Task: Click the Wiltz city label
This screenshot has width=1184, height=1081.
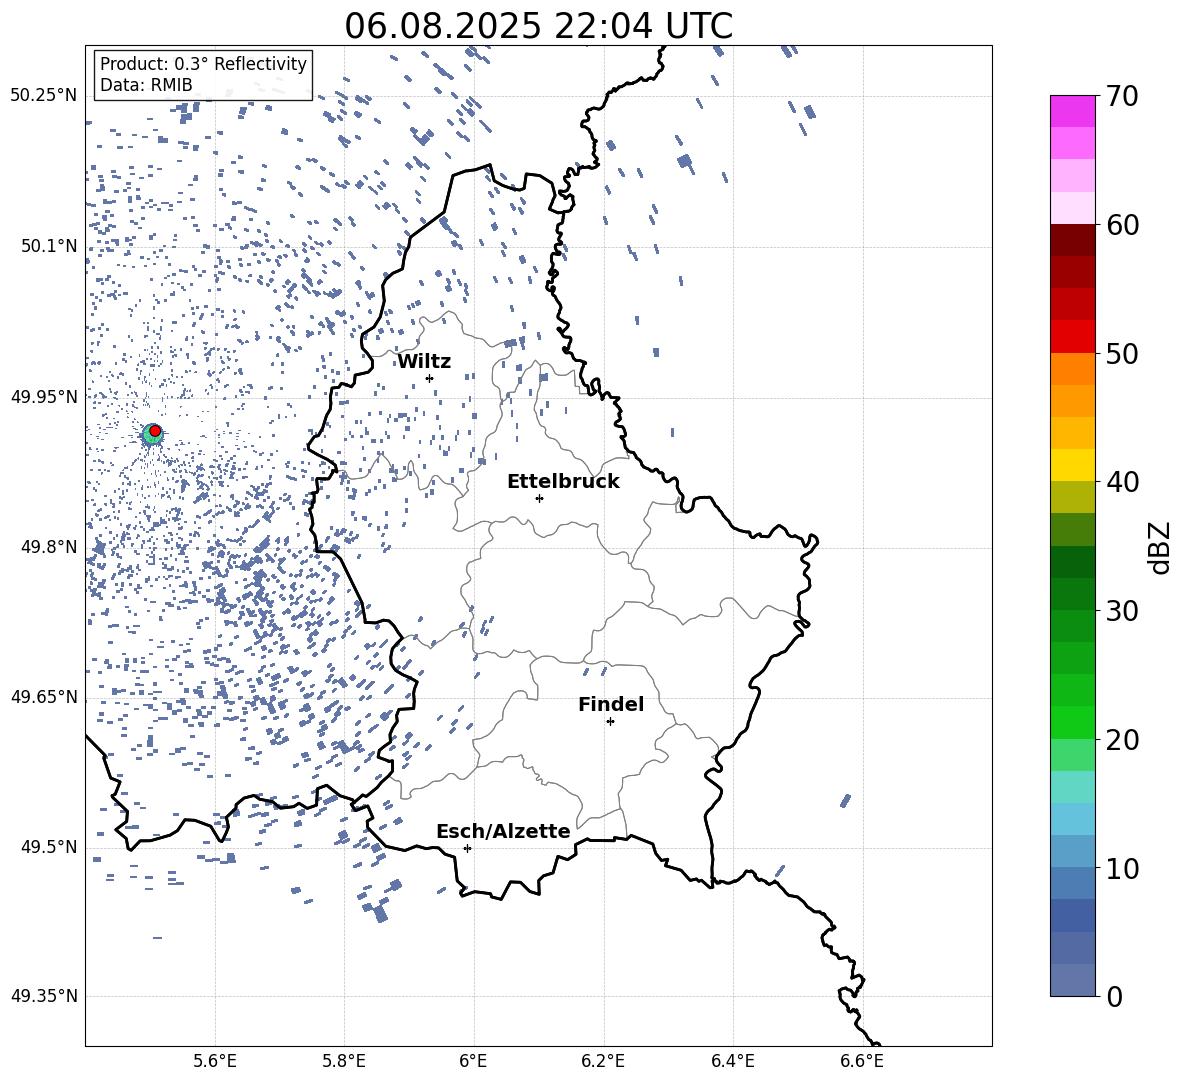Action: (424, 362)
